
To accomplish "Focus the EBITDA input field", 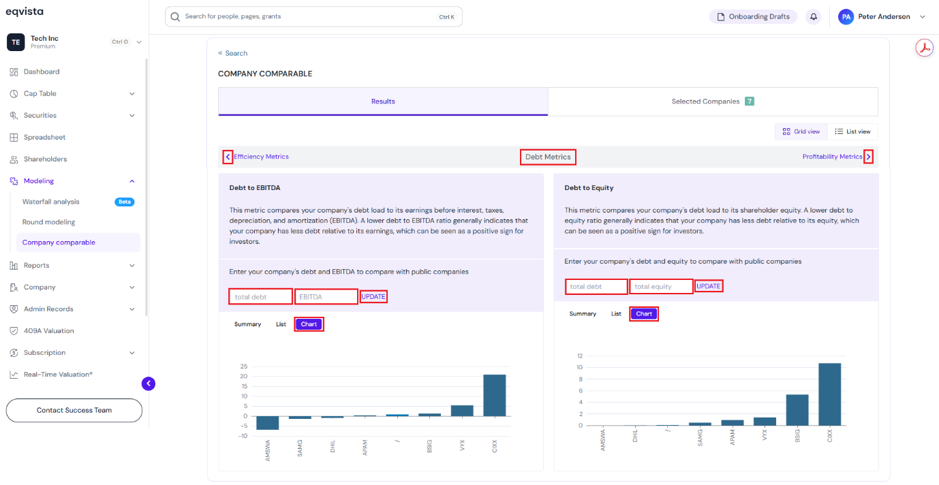I will (326, 297).
